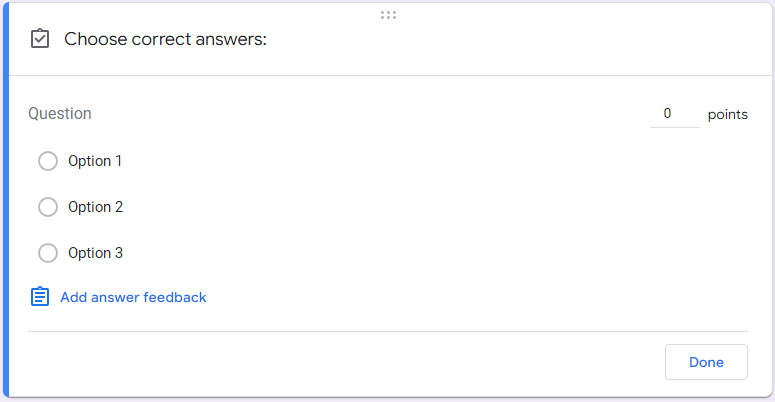Click the 'Option 3' label text
This screenshot has width=775, height=402.
tap(95, 253)
